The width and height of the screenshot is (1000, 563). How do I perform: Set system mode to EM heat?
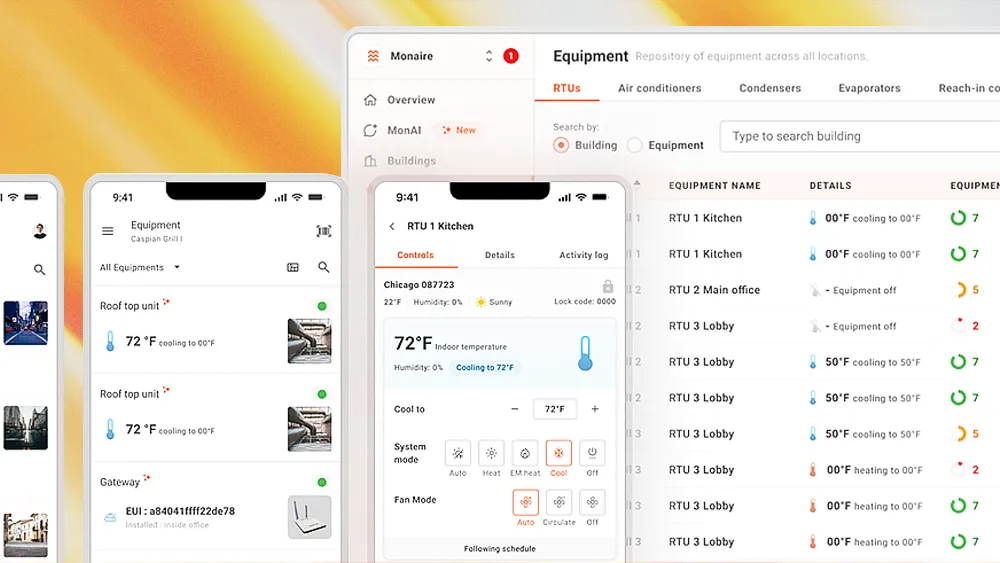coord(525,453)
